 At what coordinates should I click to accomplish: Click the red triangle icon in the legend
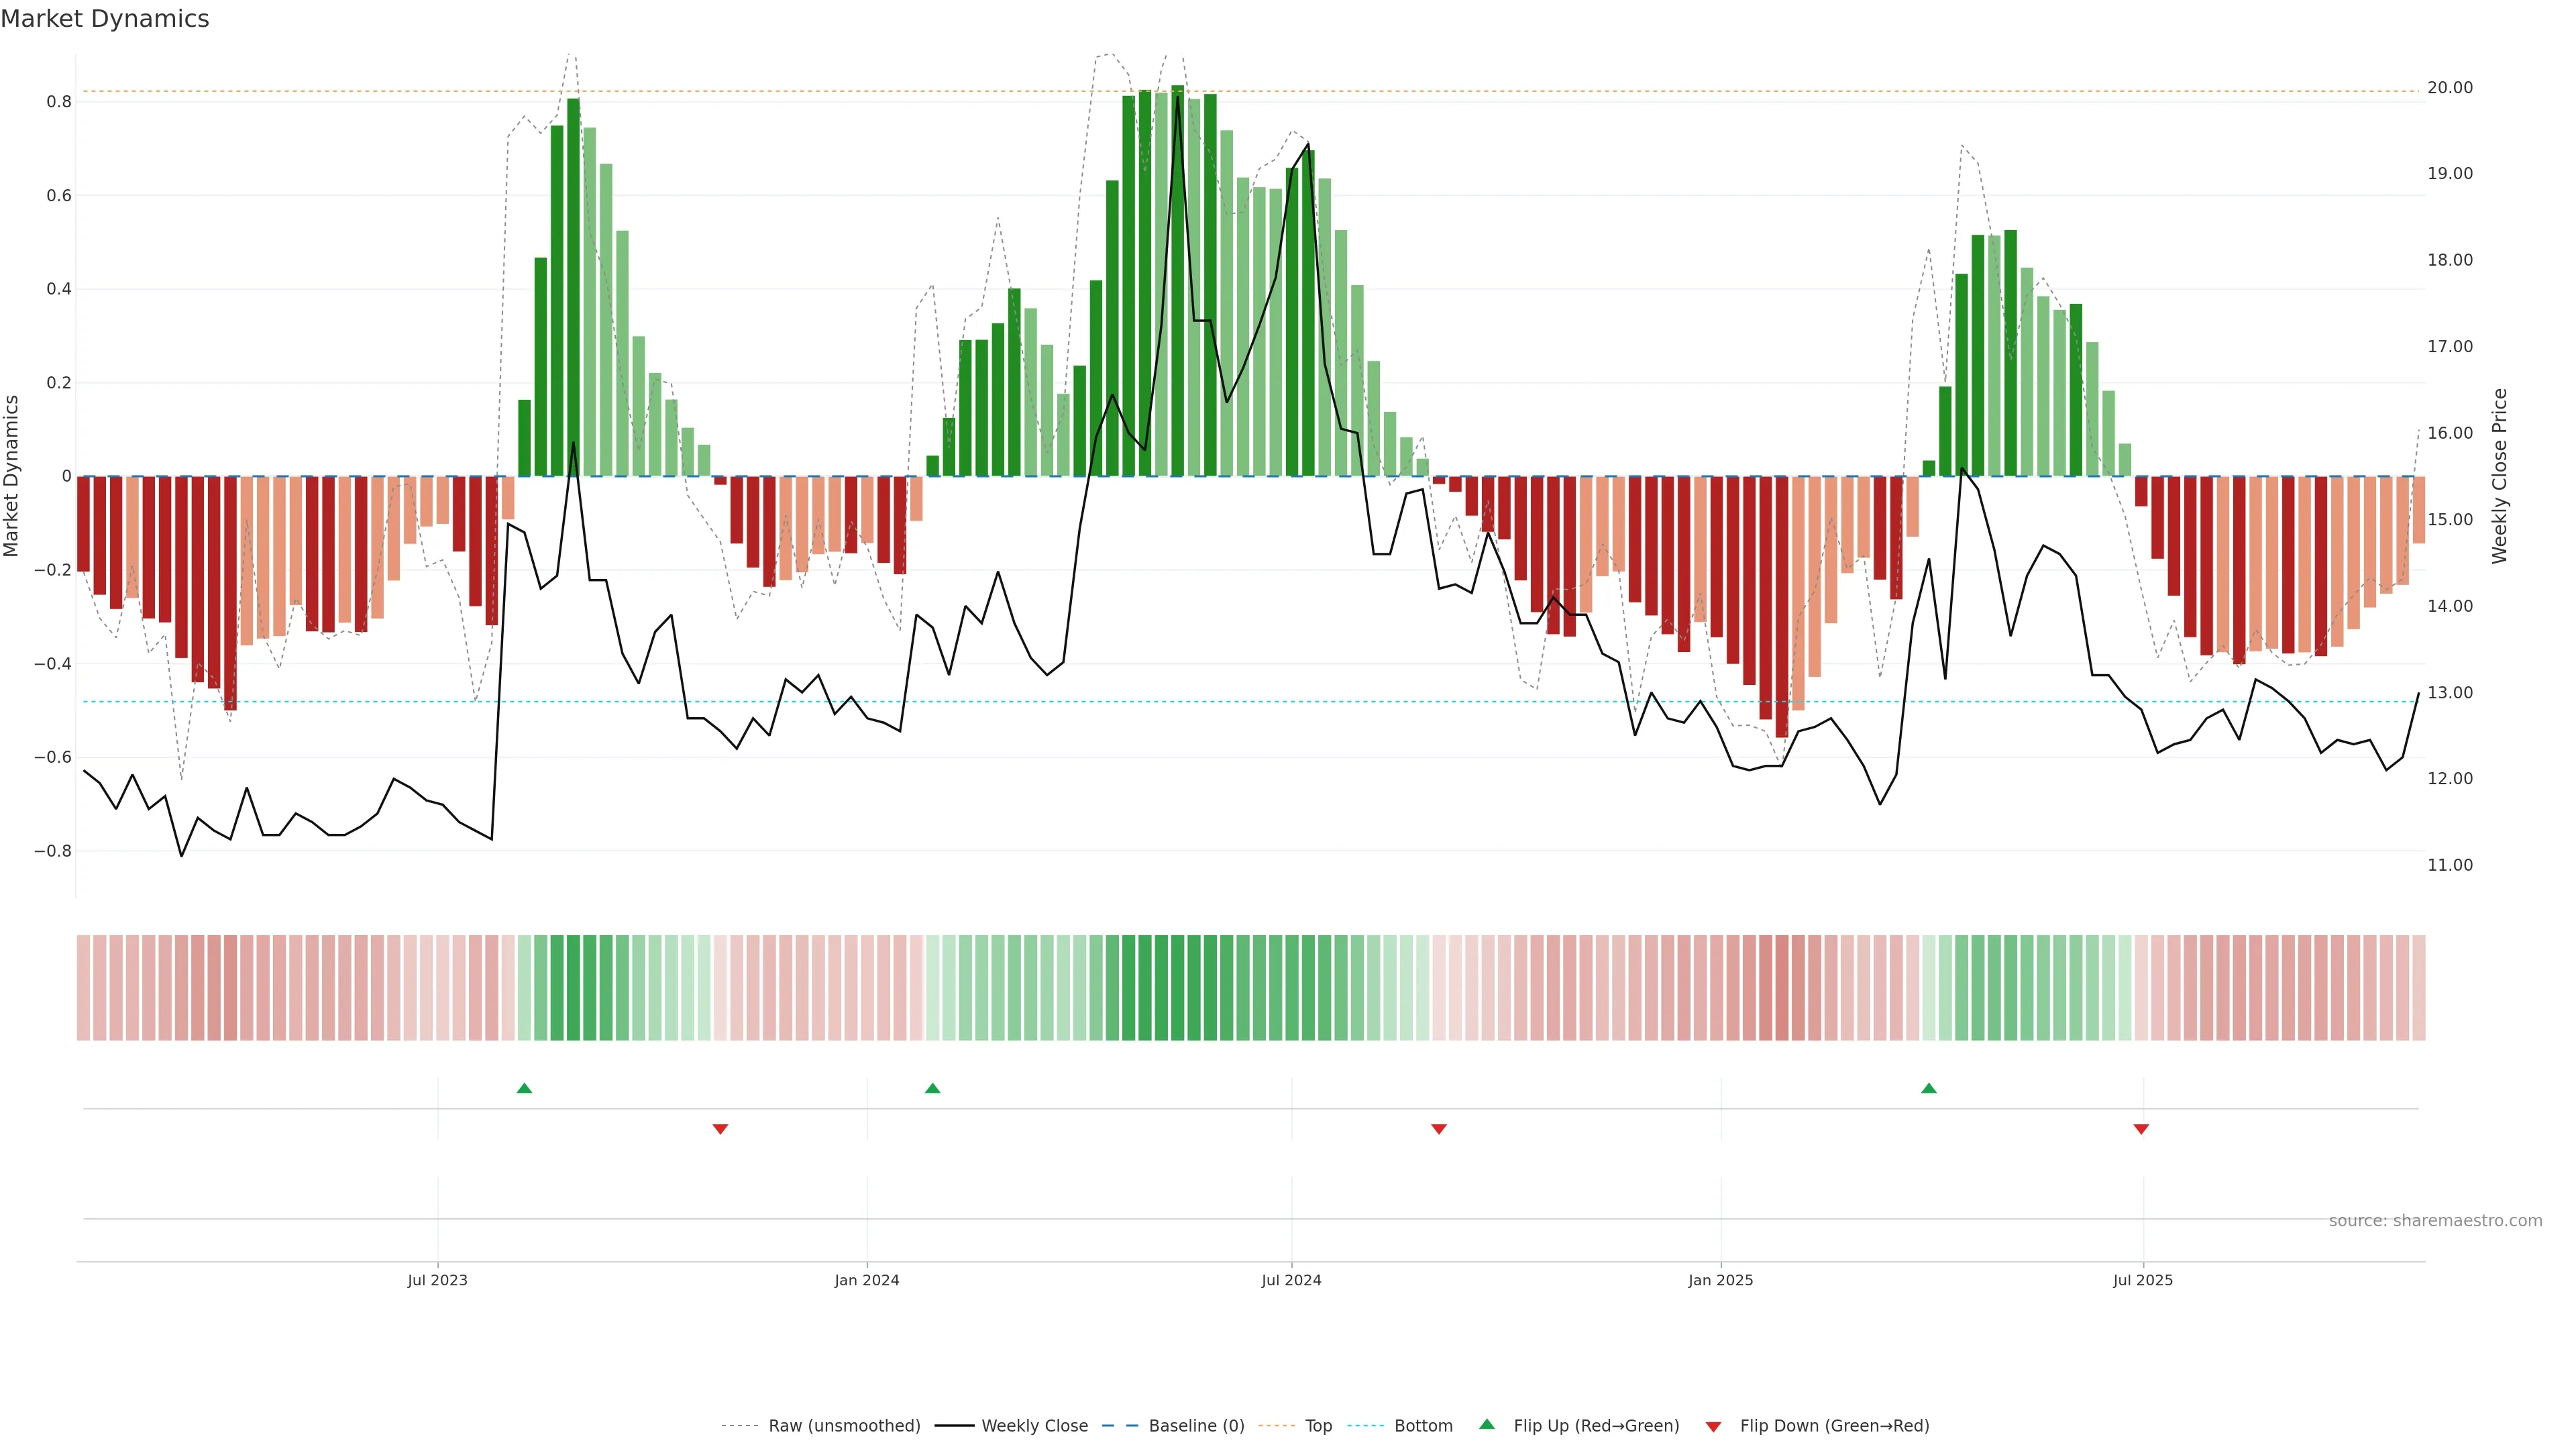click(x=1713, y=1427)
